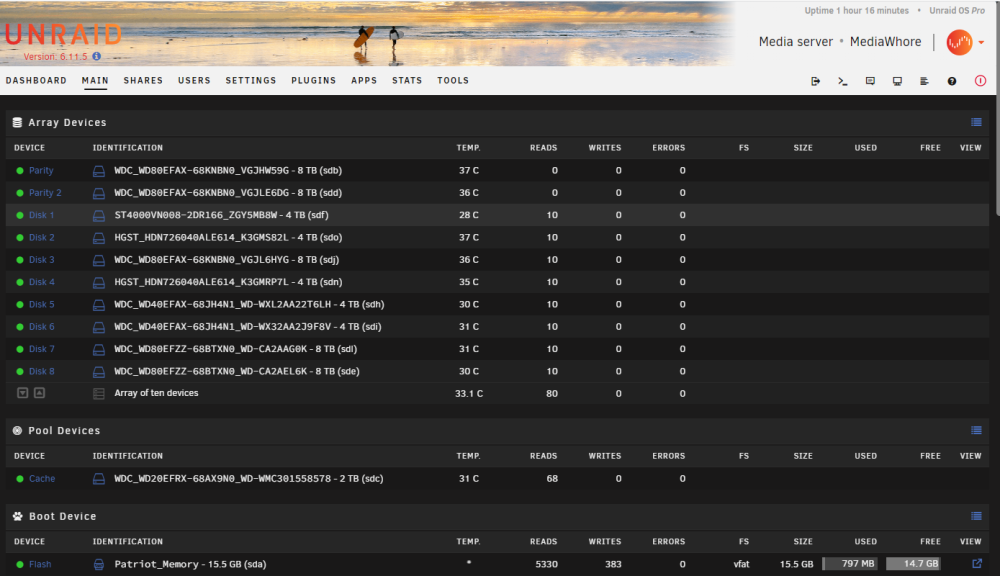Open the Stats tab
This screenshot has height=576, width=1000.
click(x=407, y=80)
